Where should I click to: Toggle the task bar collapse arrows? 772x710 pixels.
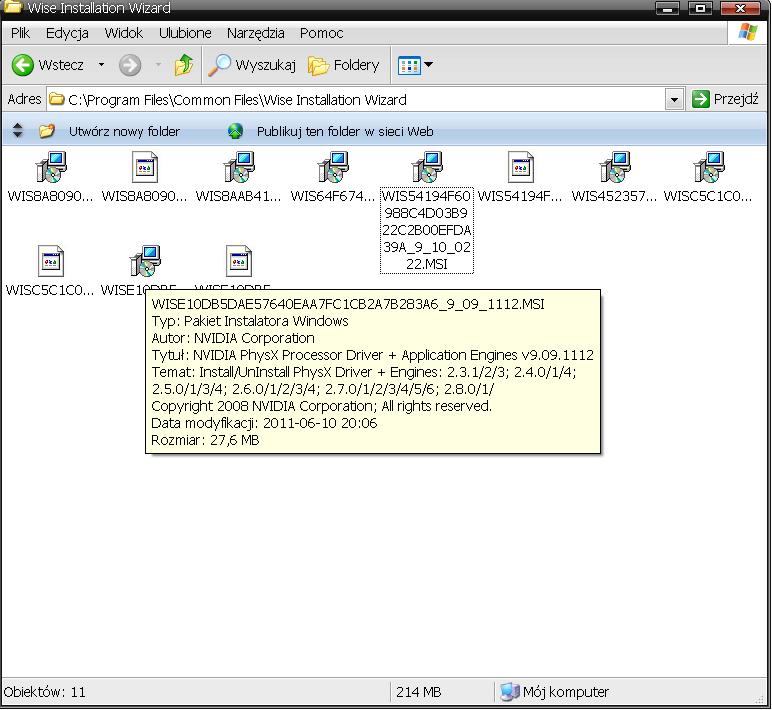(x=18, y=130)
